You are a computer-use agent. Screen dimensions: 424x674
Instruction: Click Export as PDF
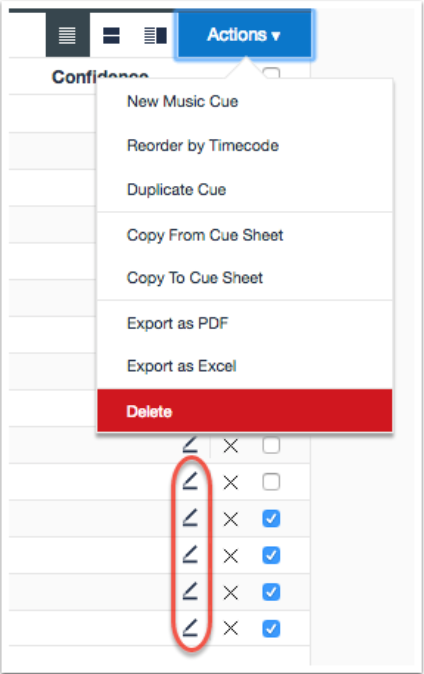[x=177, y=323]
